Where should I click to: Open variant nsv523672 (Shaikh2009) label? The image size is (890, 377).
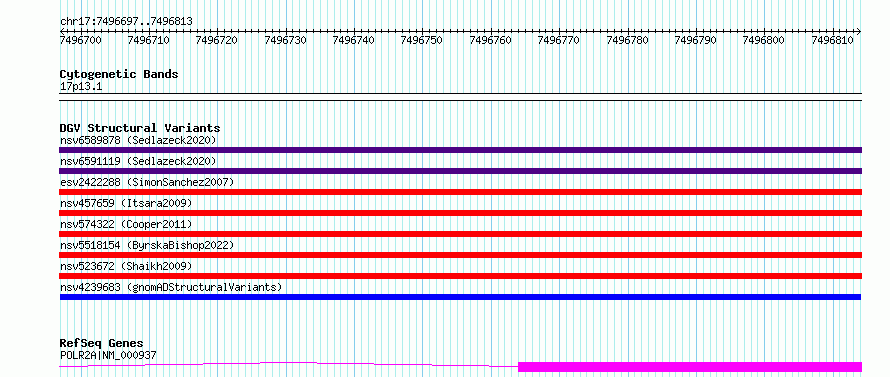(126, 266)
